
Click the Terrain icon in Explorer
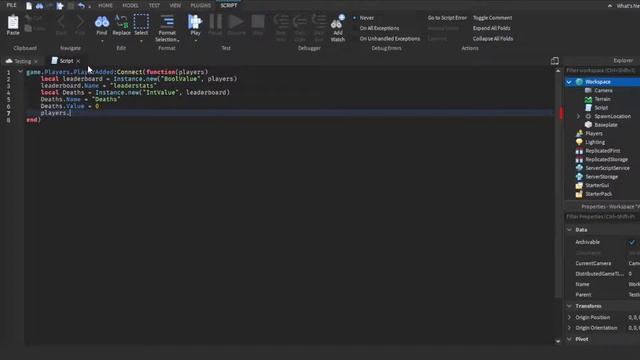(588, 99)
